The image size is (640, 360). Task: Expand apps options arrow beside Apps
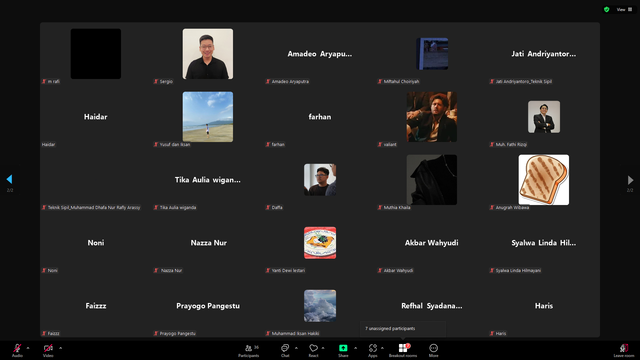click(x=382, y=348)
